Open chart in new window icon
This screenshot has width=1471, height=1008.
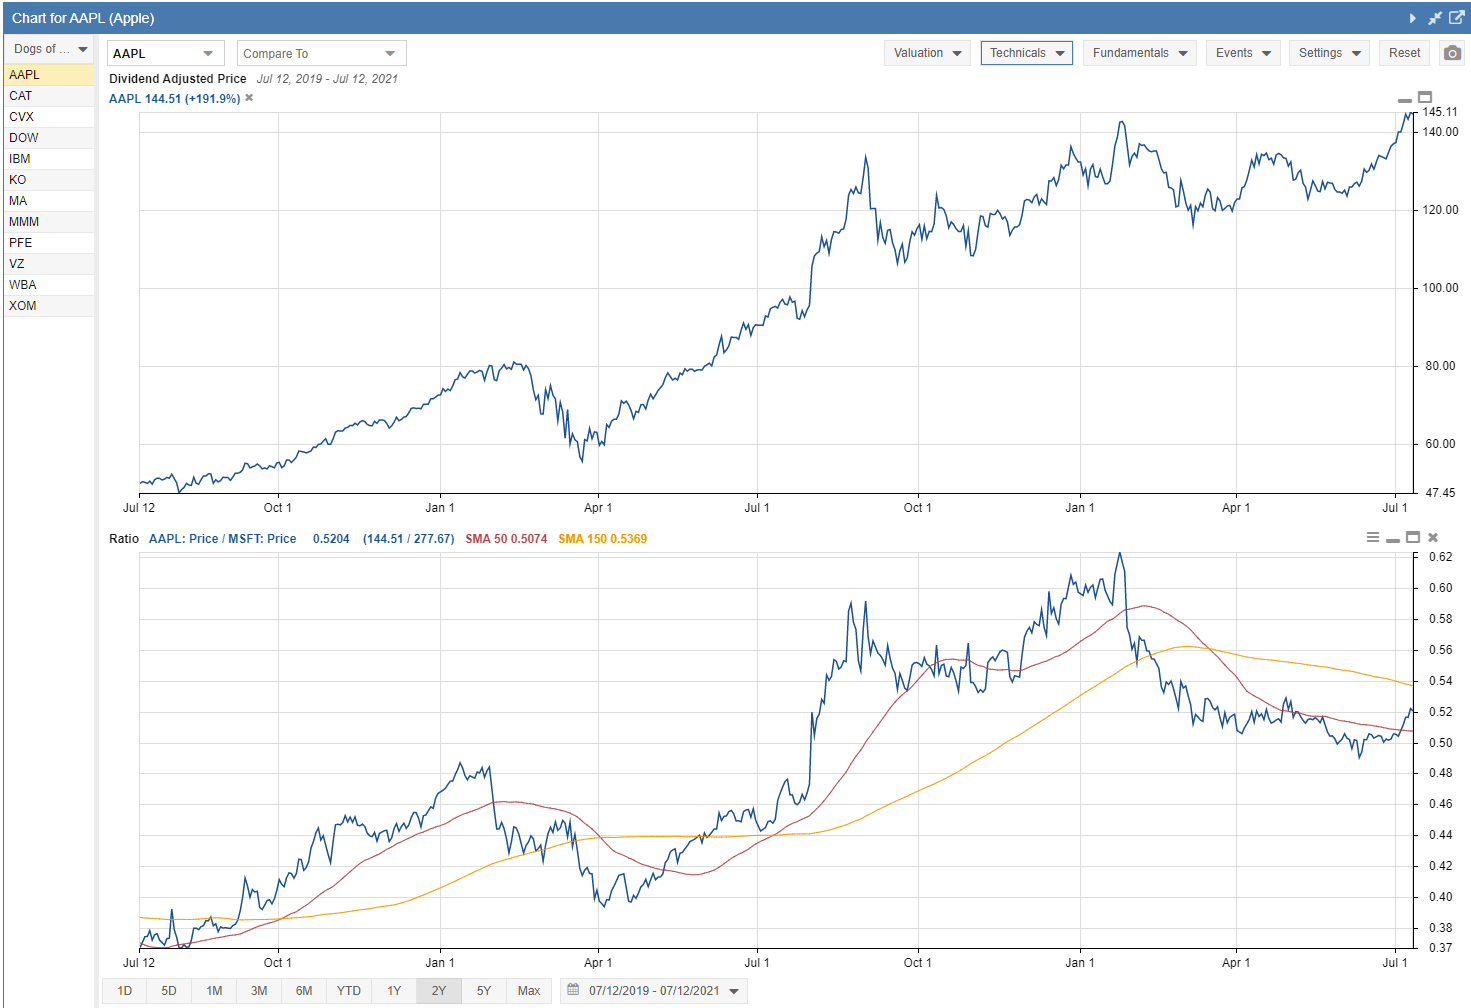1457,18
